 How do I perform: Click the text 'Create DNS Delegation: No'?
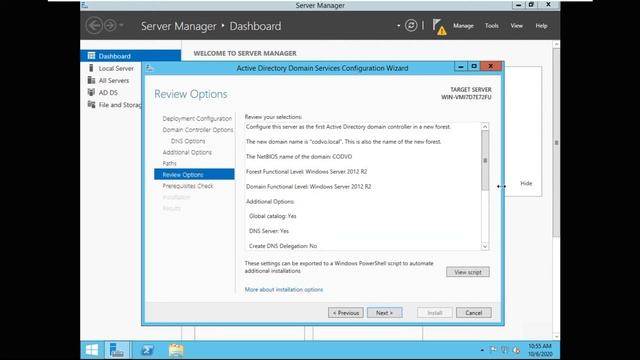click(x=283, y=246)
